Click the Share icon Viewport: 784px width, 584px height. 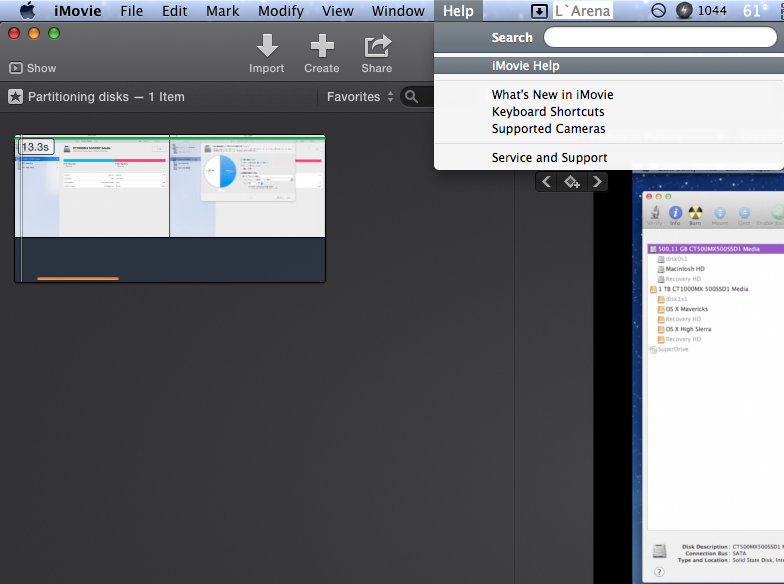tap(377, 46)
